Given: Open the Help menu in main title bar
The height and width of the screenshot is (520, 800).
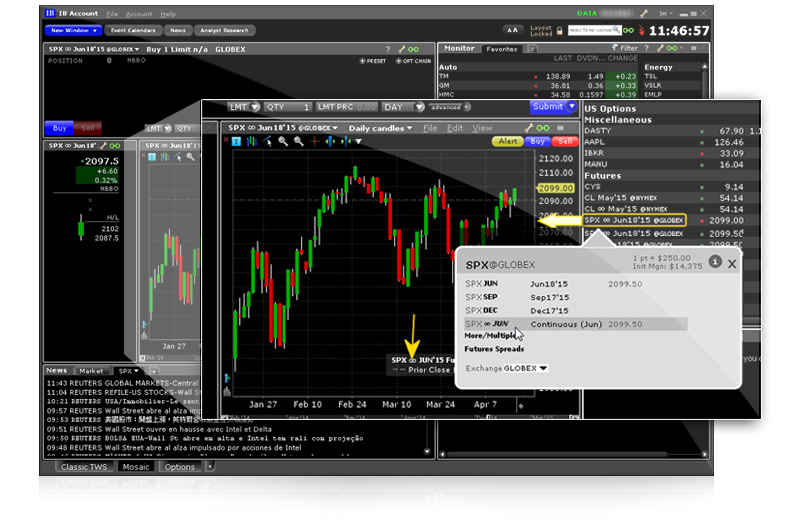Looking at the screenshot, I should coord(168,14).
